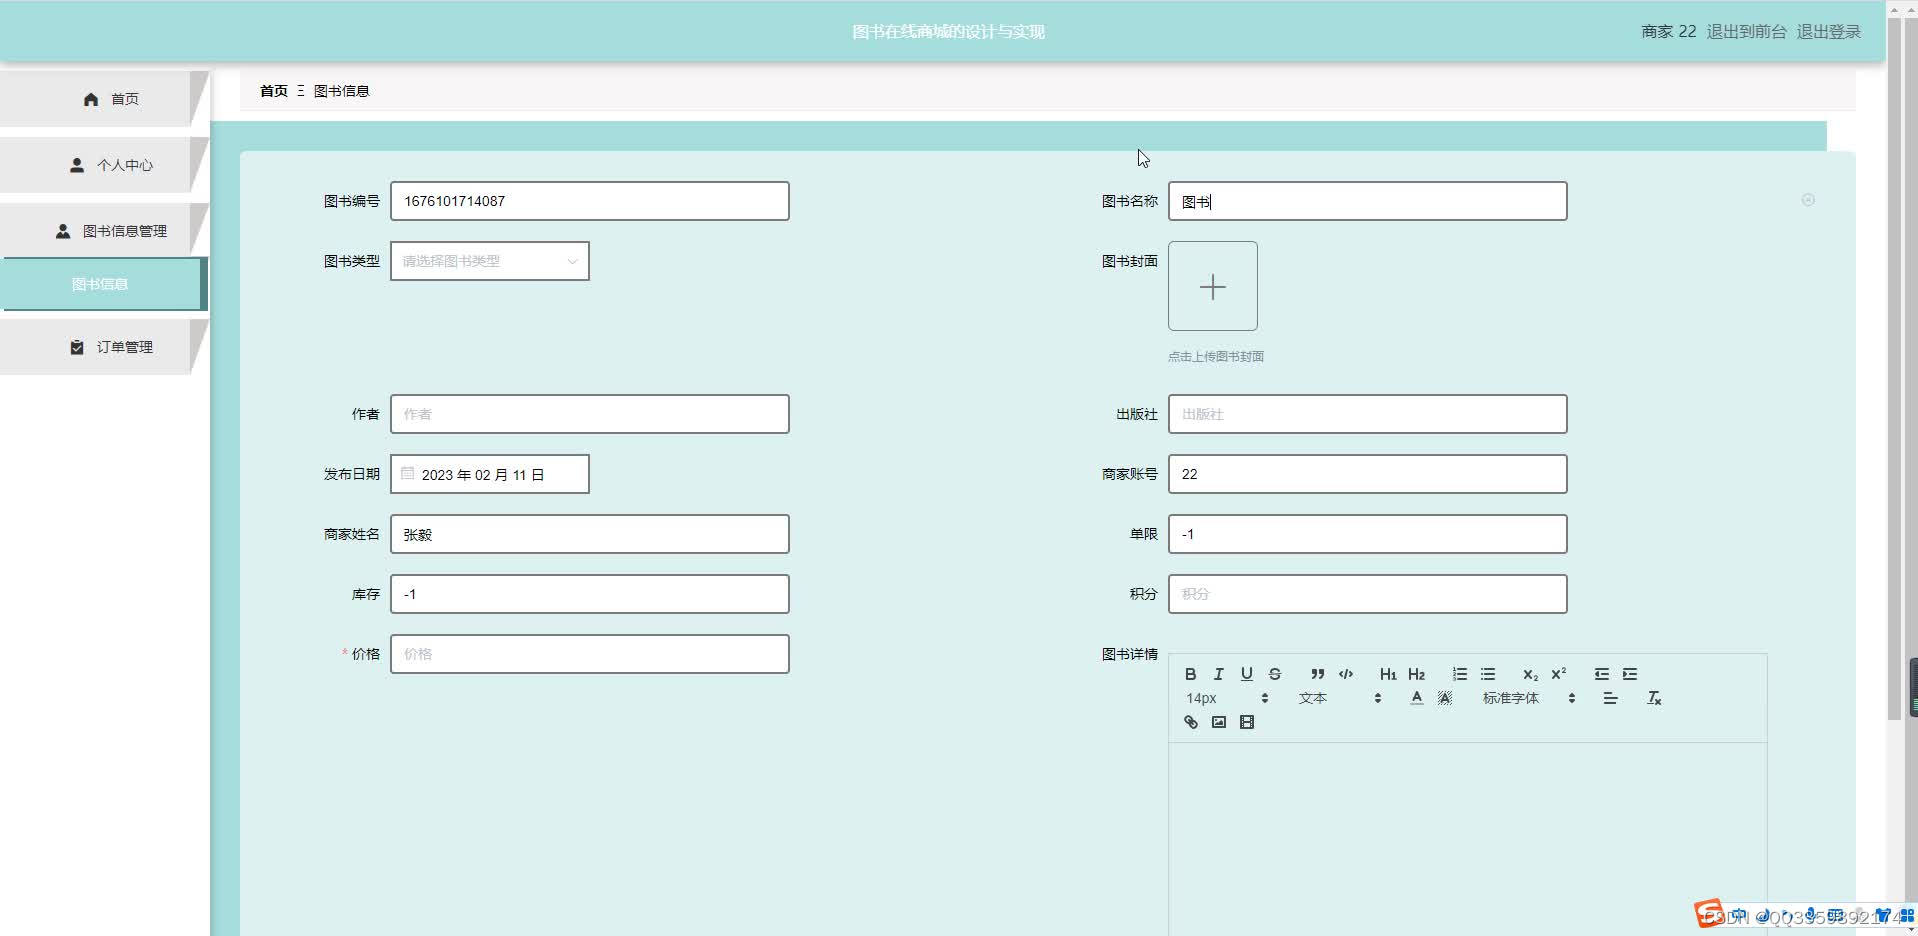Open 订单管理 in the sidebar
This screenshot has height=936, width=1918.
[x=104, y=347]
